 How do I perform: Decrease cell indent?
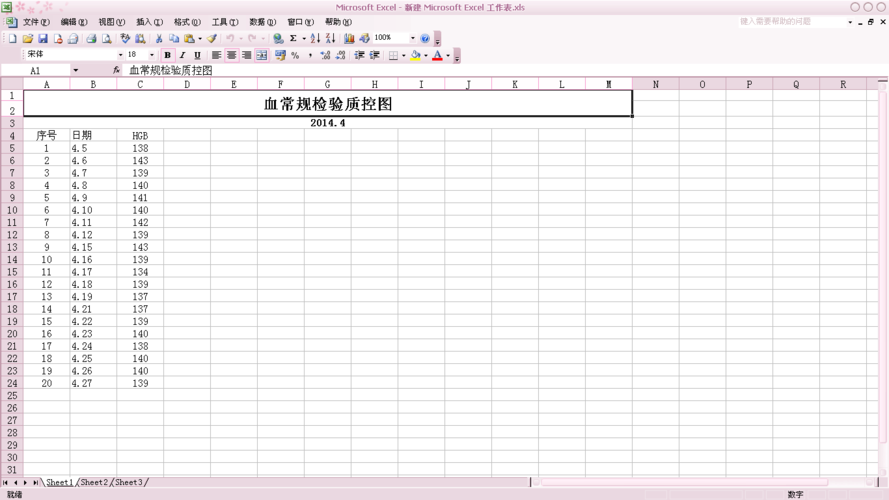359,55
